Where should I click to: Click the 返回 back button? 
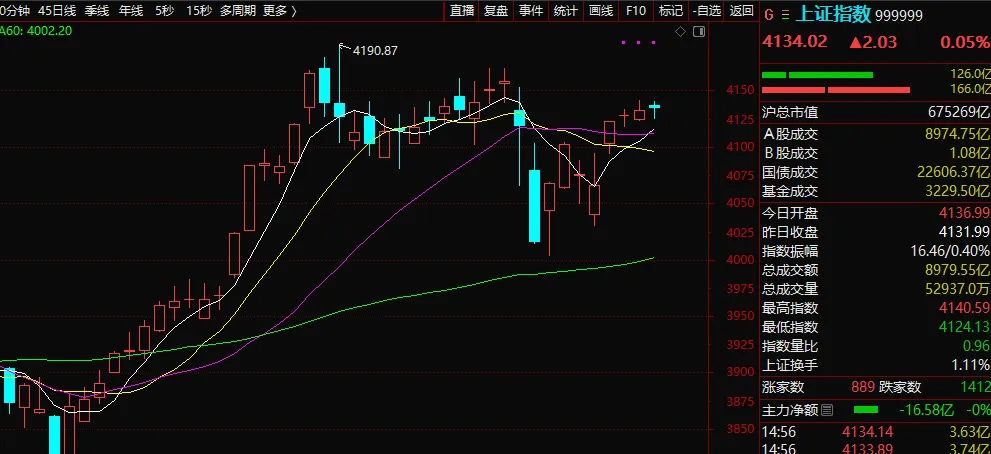(x=741, y=11)
